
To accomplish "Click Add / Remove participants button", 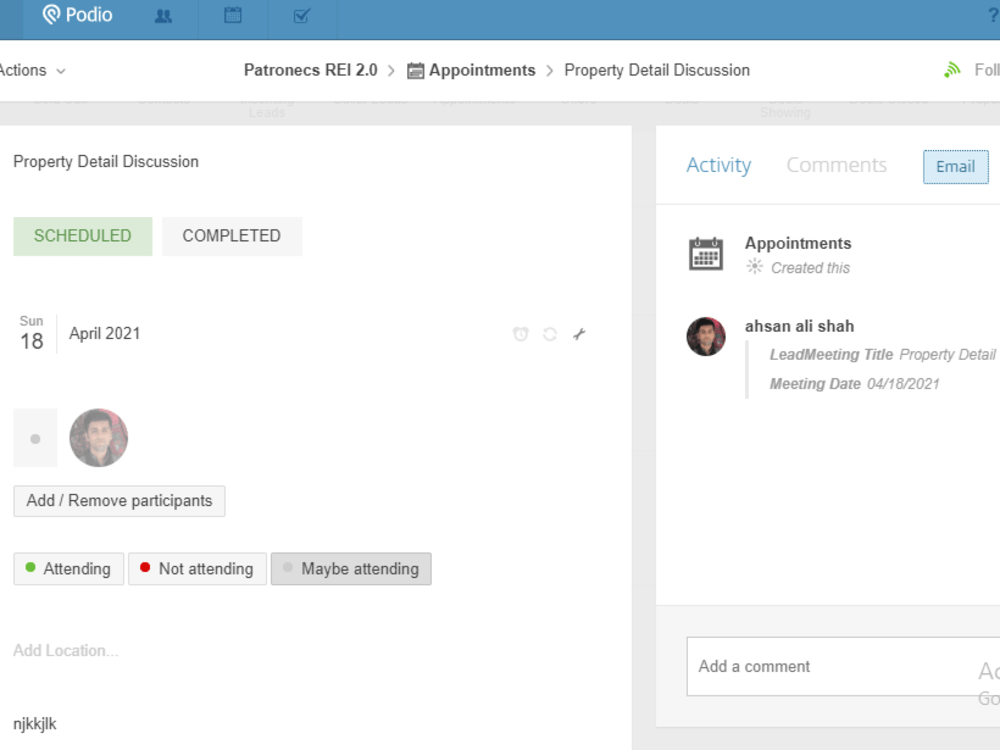I will [x=119, y=501].
